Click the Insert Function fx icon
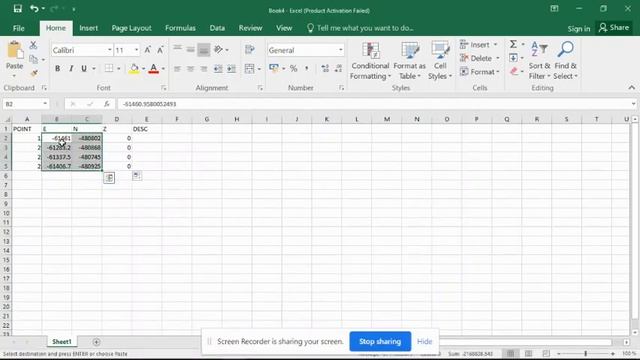The width and height of the screenshot is (640, 360). click(107, 104)
